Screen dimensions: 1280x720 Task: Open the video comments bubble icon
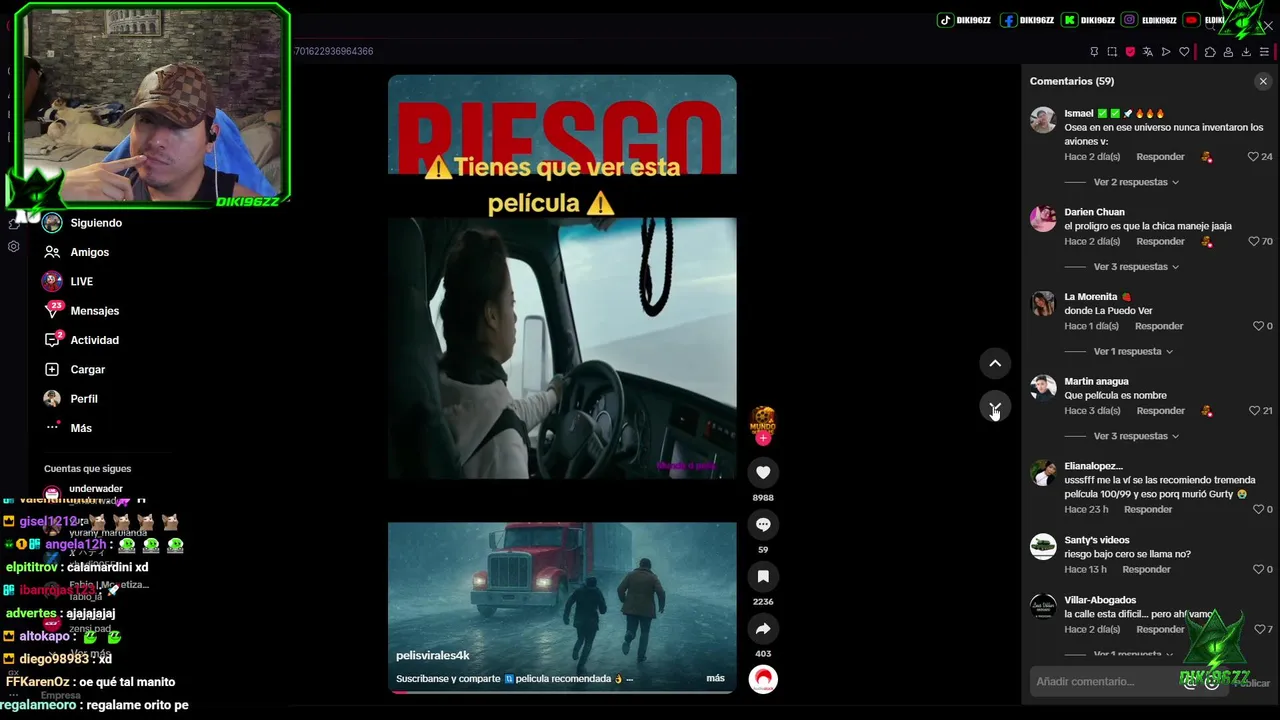click(763, 524)
